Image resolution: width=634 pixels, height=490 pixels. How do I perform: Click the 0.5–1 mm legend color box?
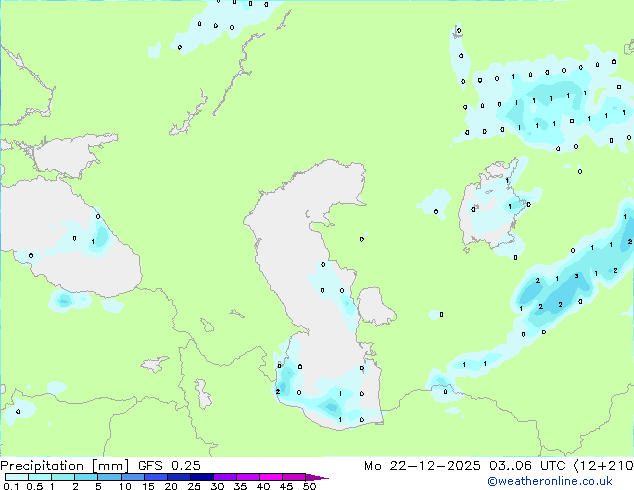[x=40, y=477]
